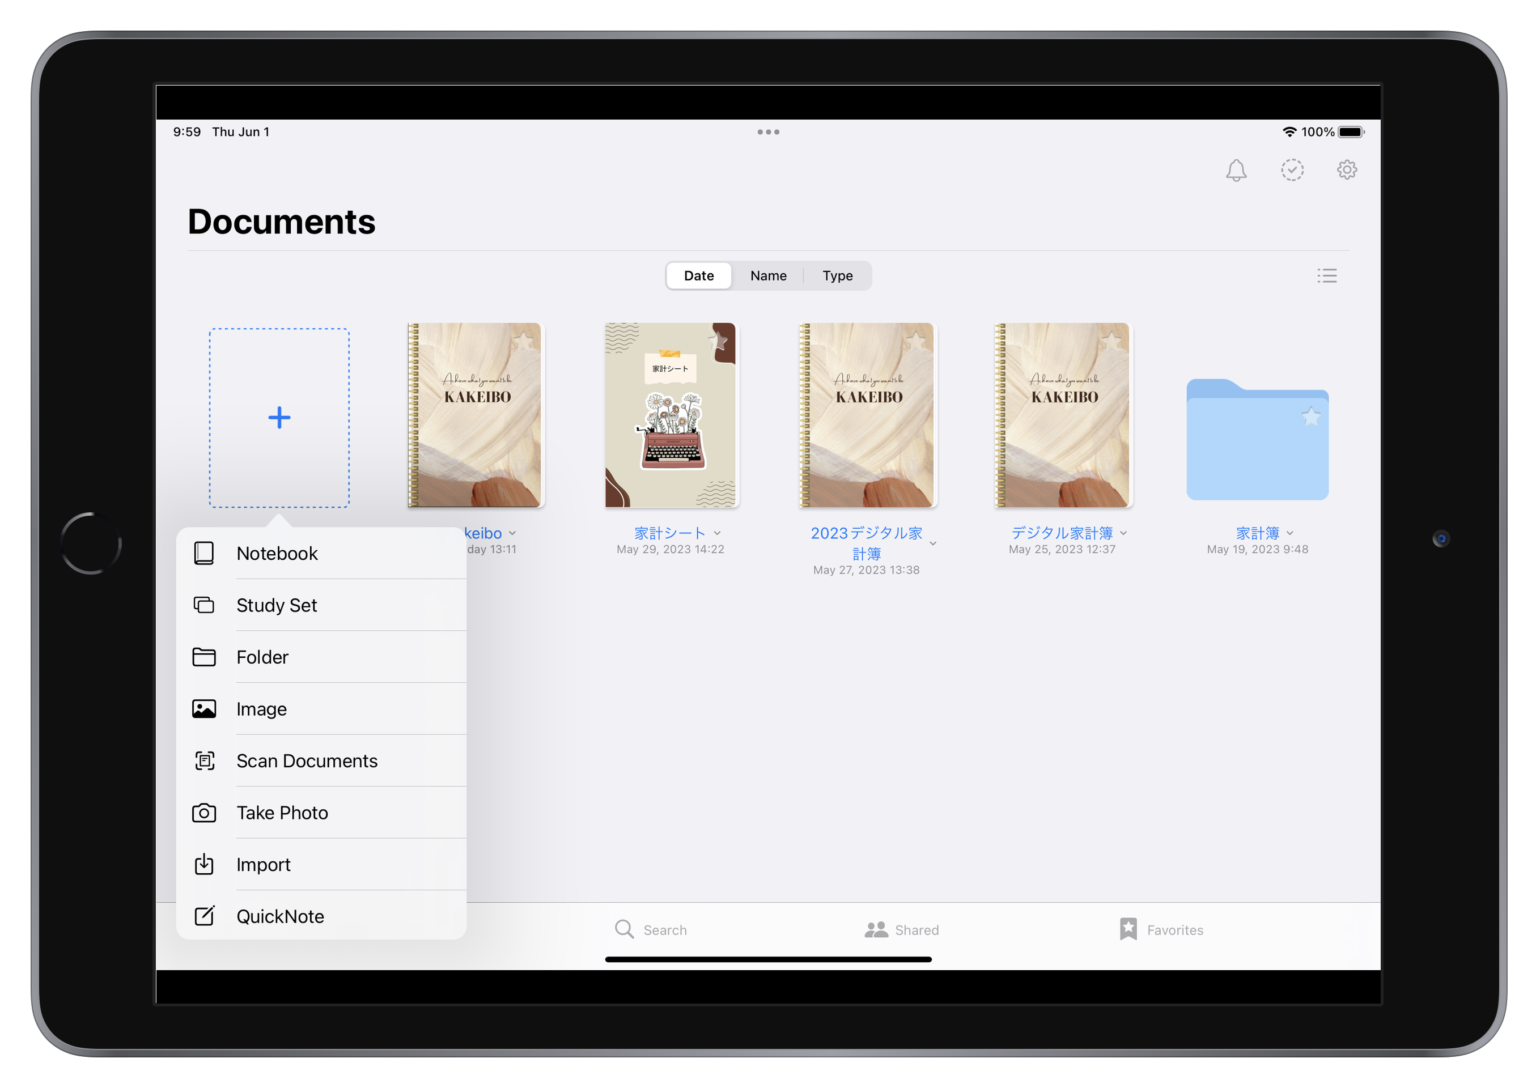Open the dropdown next to 2023デジタル家計簿
Screen dimensions: 1536x1088
pos(934,543)
